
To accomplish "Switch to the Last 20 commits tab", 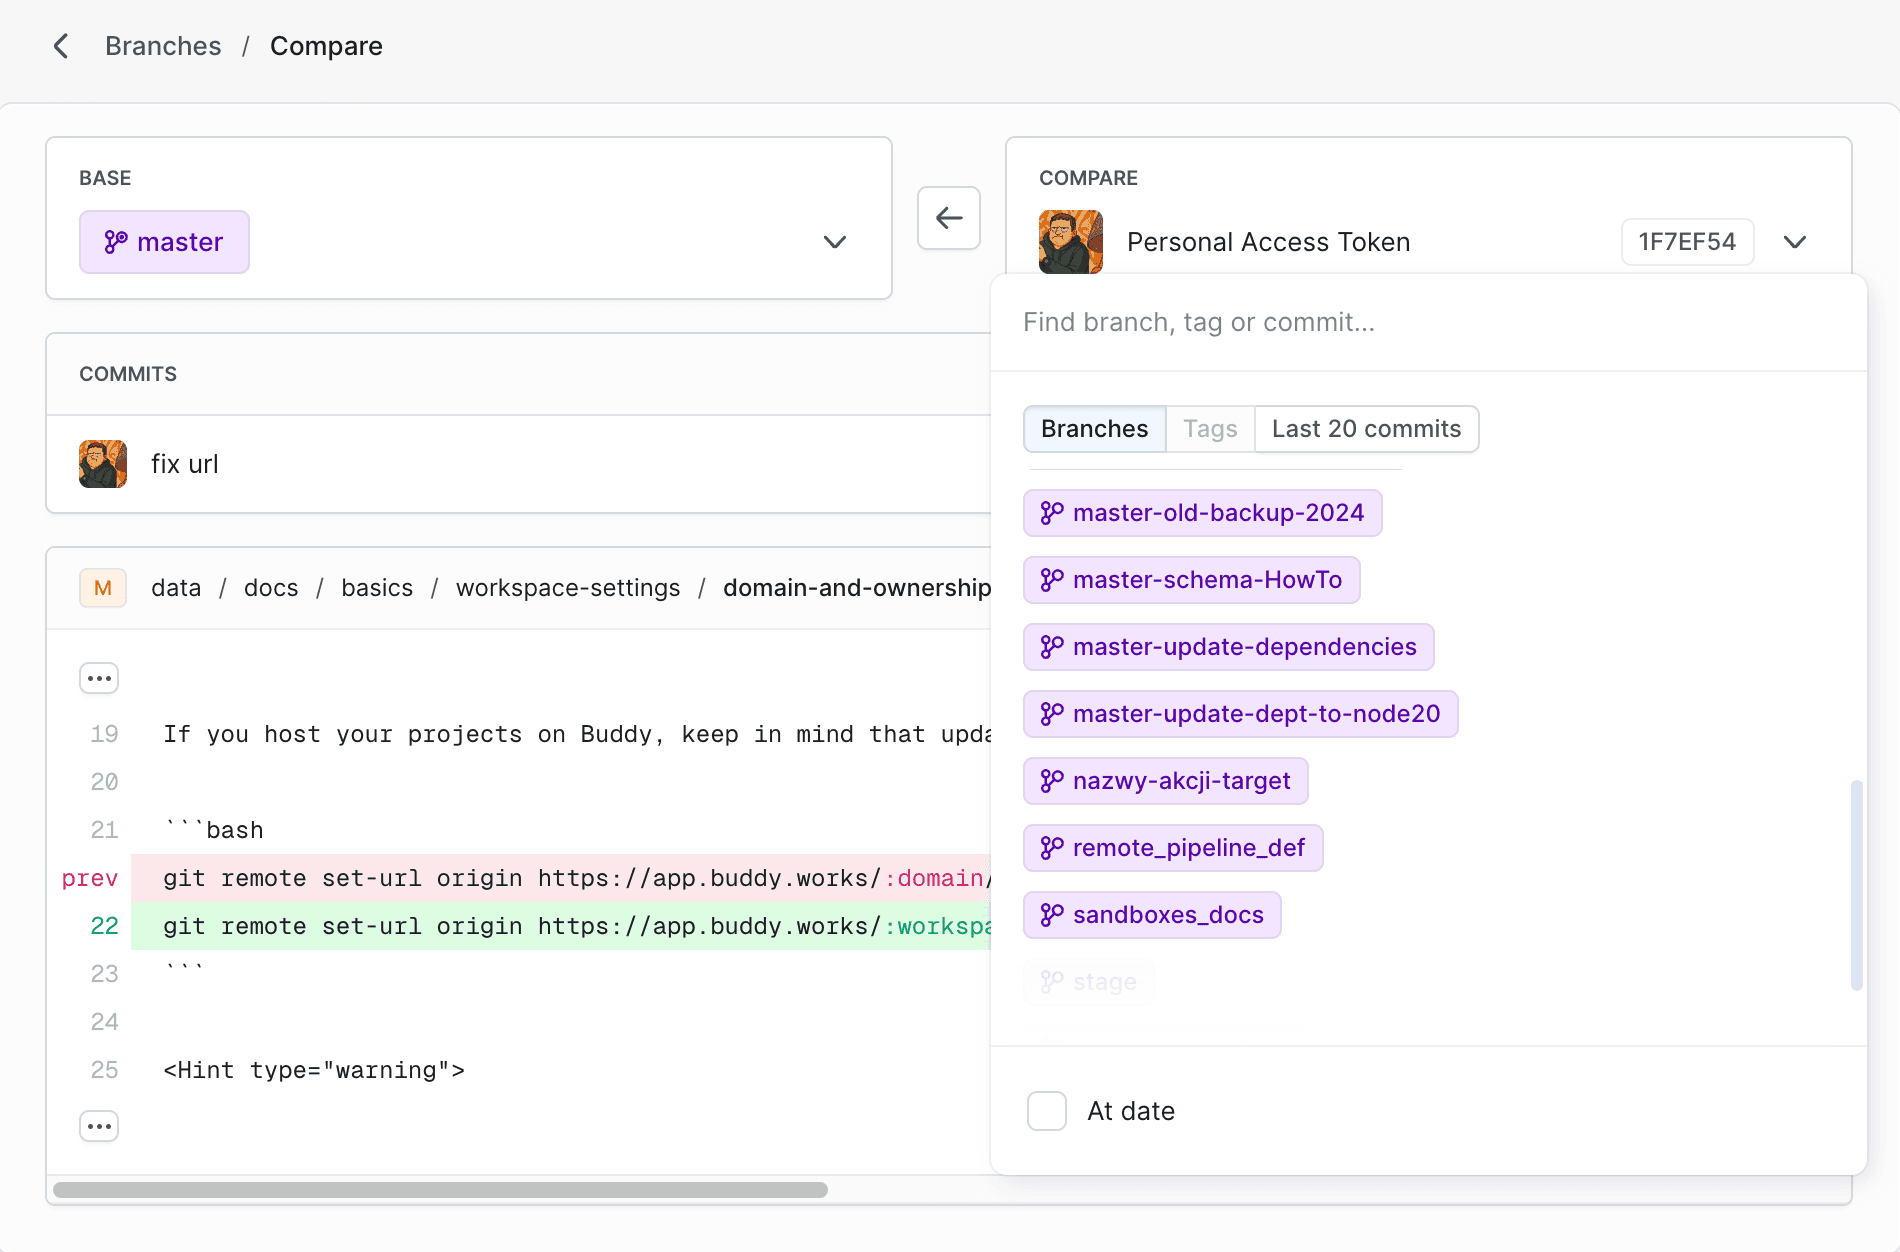I will click(1366, 429).
